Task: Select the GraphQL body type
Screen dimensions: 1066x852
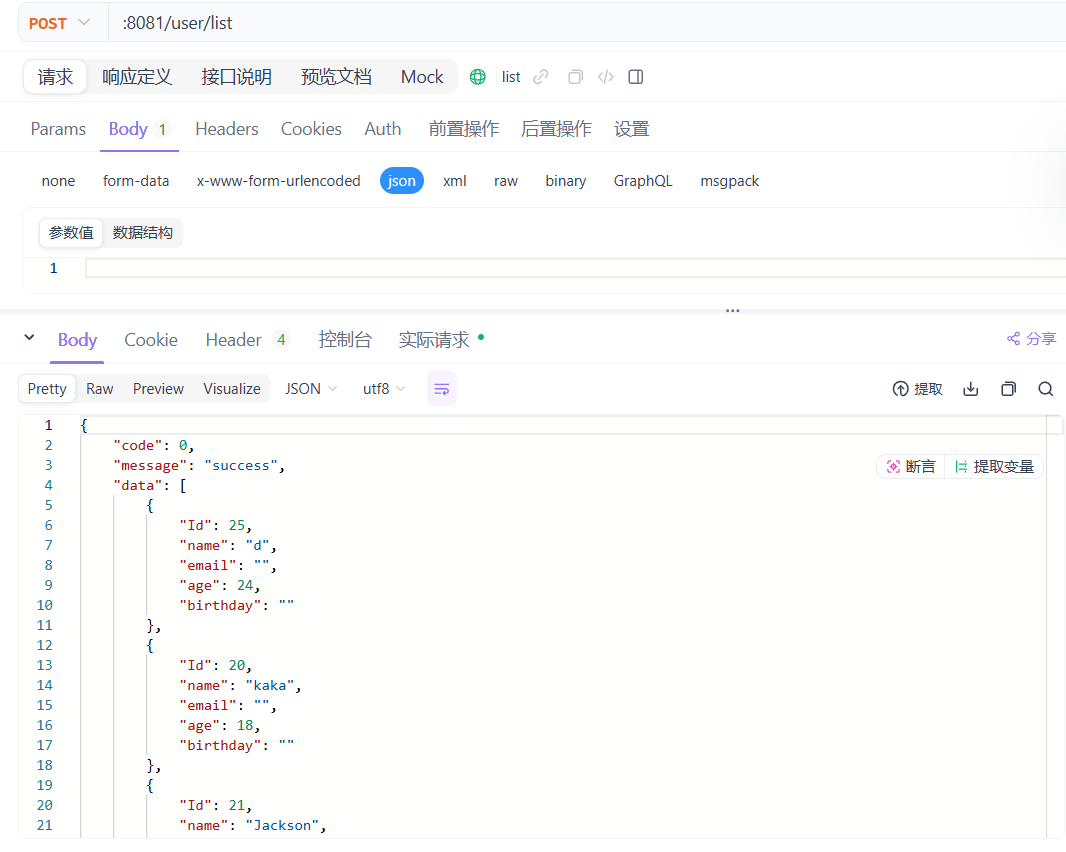Action: (643, 181)
